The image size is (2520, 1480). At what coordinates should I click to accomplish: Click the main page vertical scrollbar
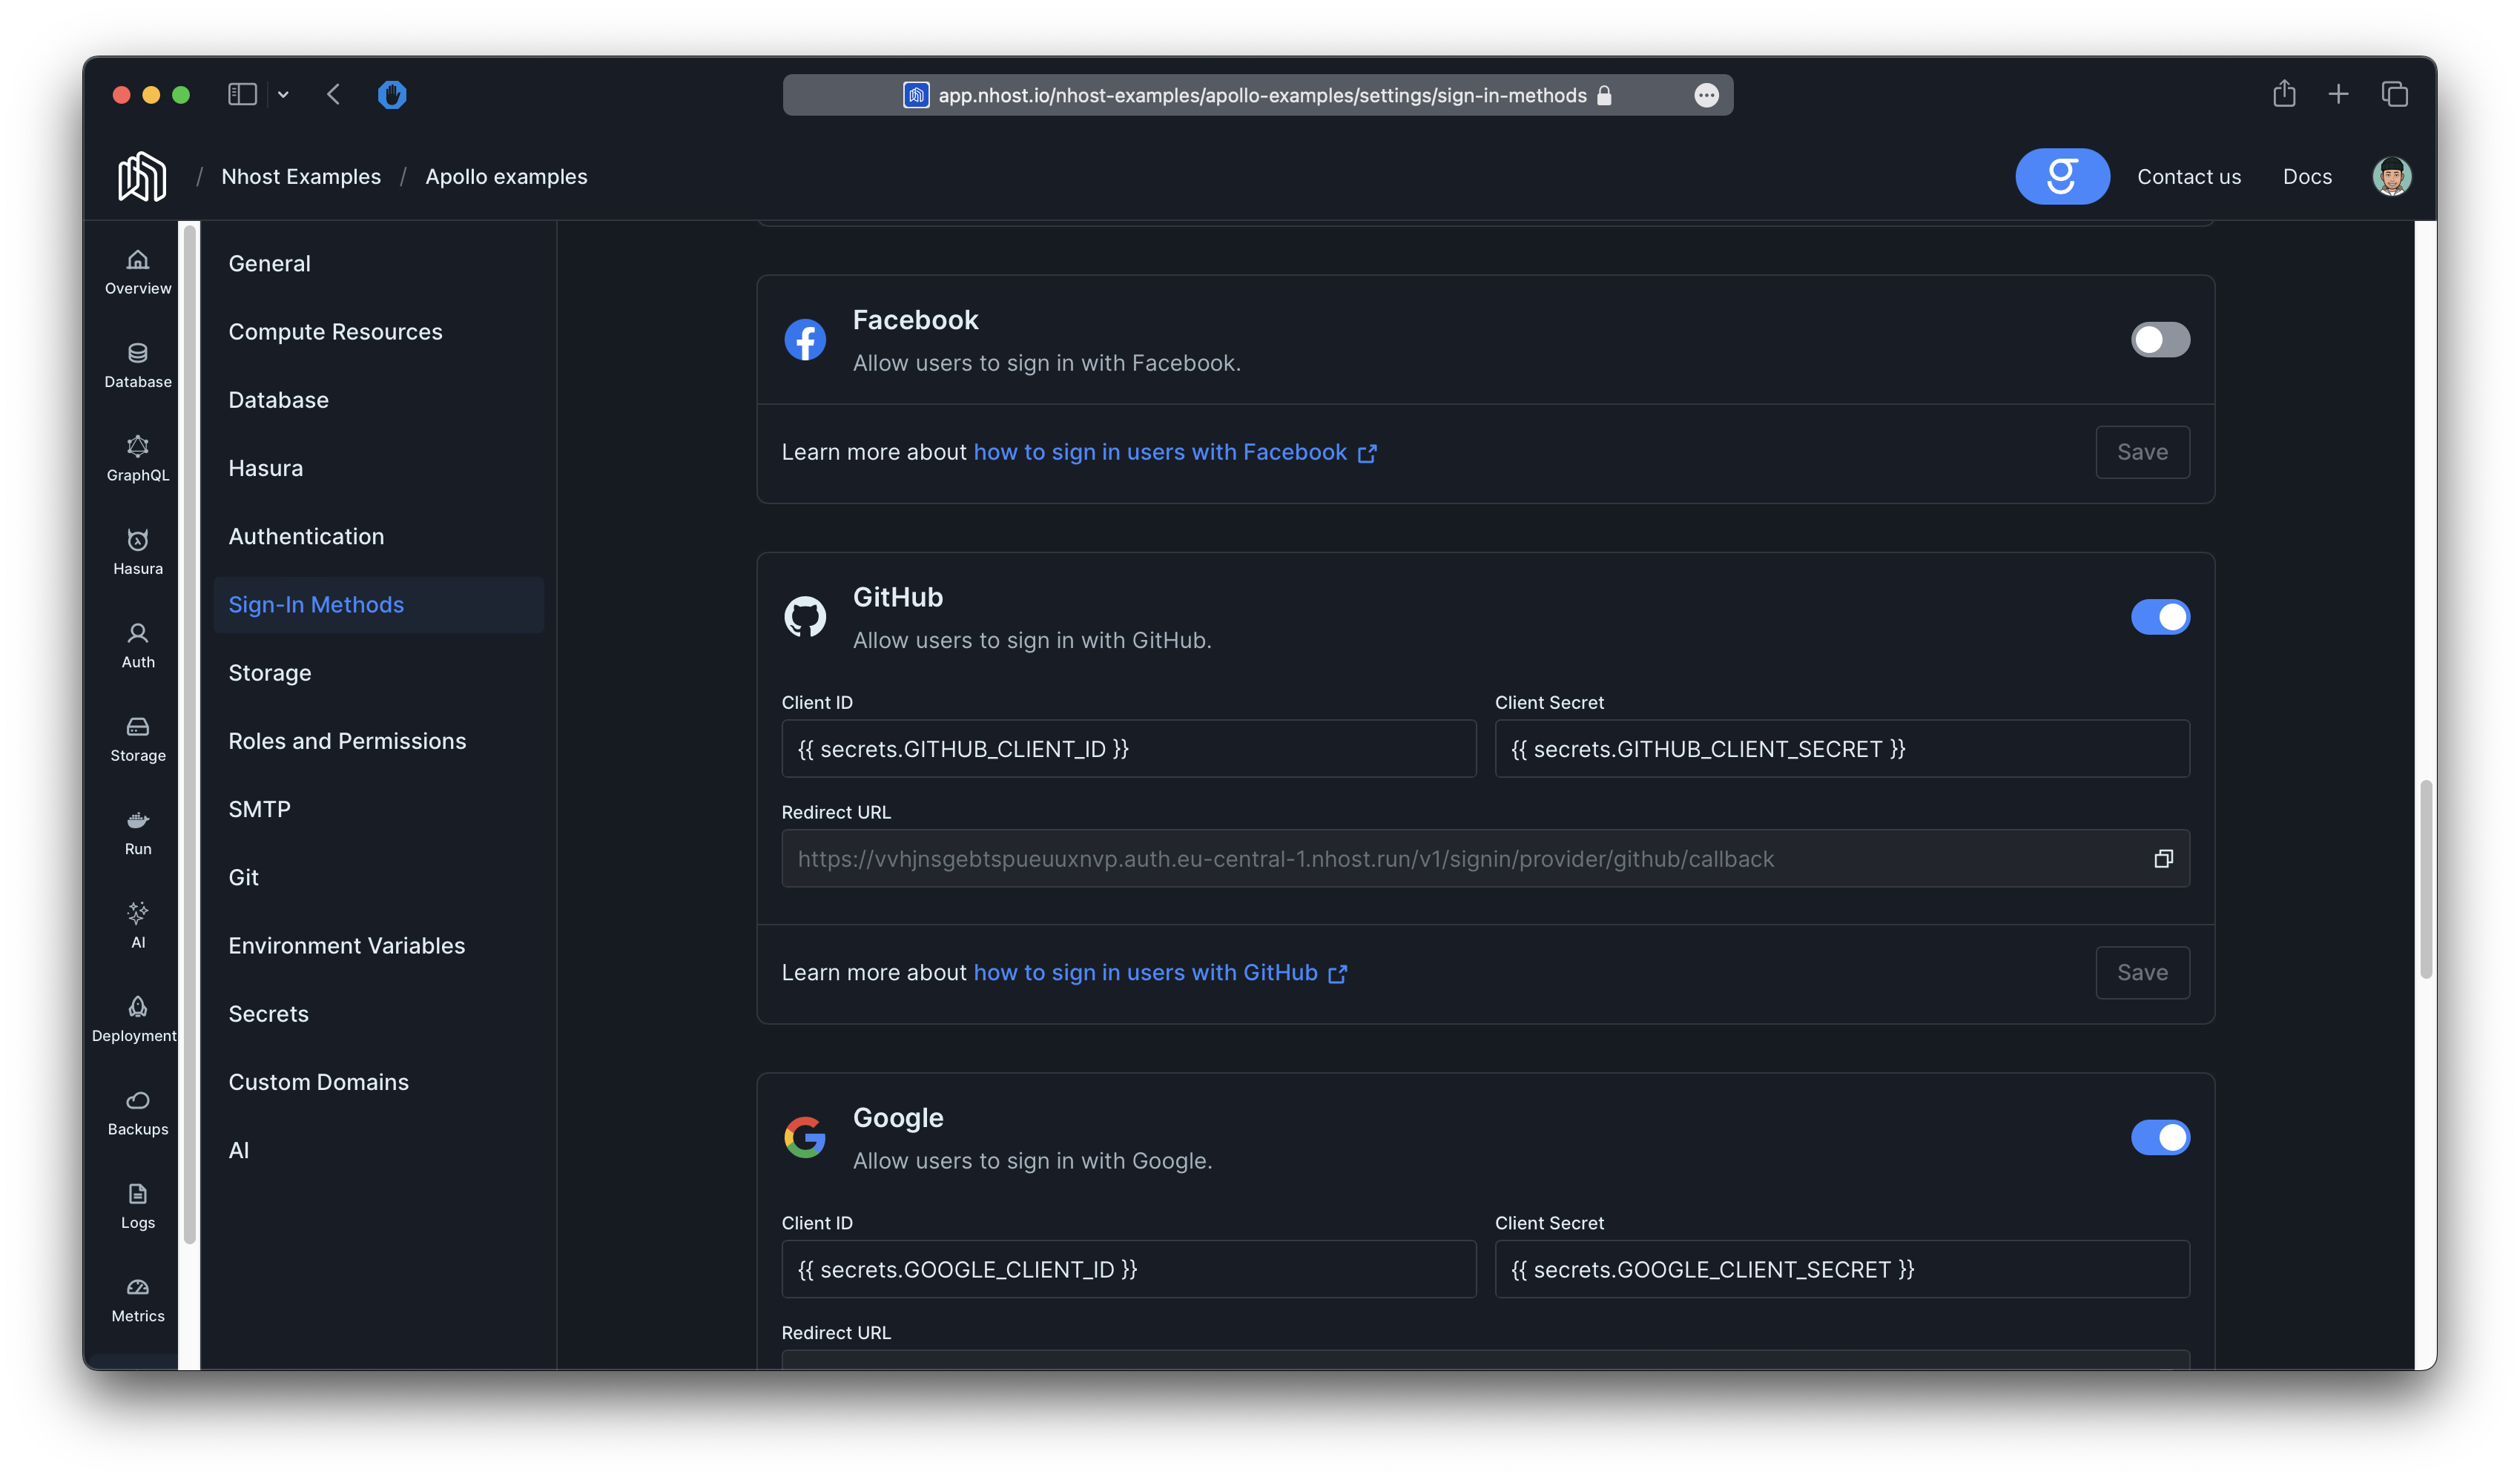pyautogui.click(x=2424, y=880)
